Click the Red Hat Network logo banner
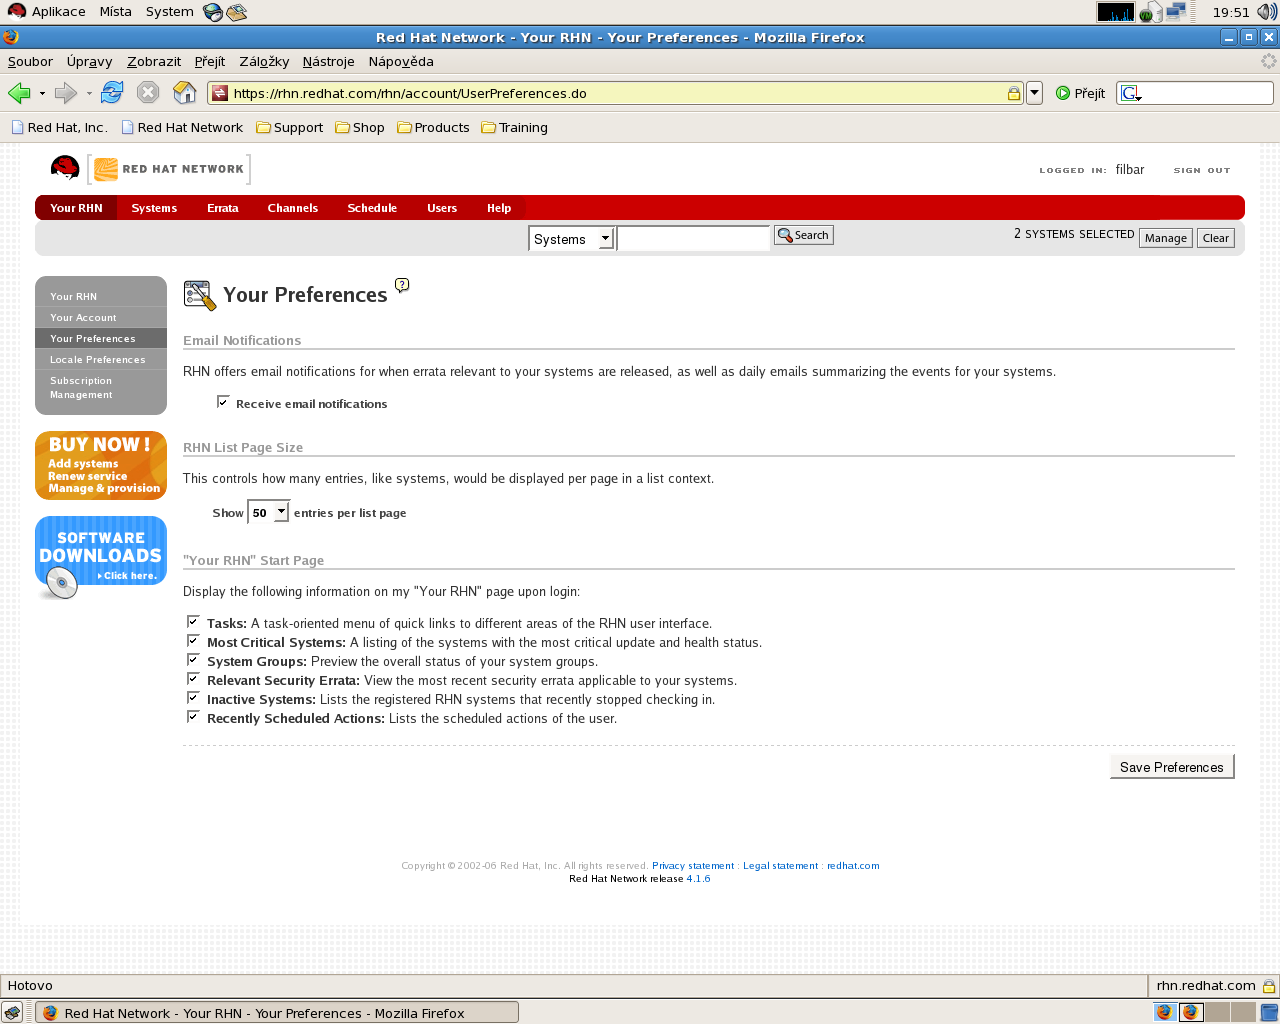This screenshot has width=1280, height=1024. tap(169, 169)
